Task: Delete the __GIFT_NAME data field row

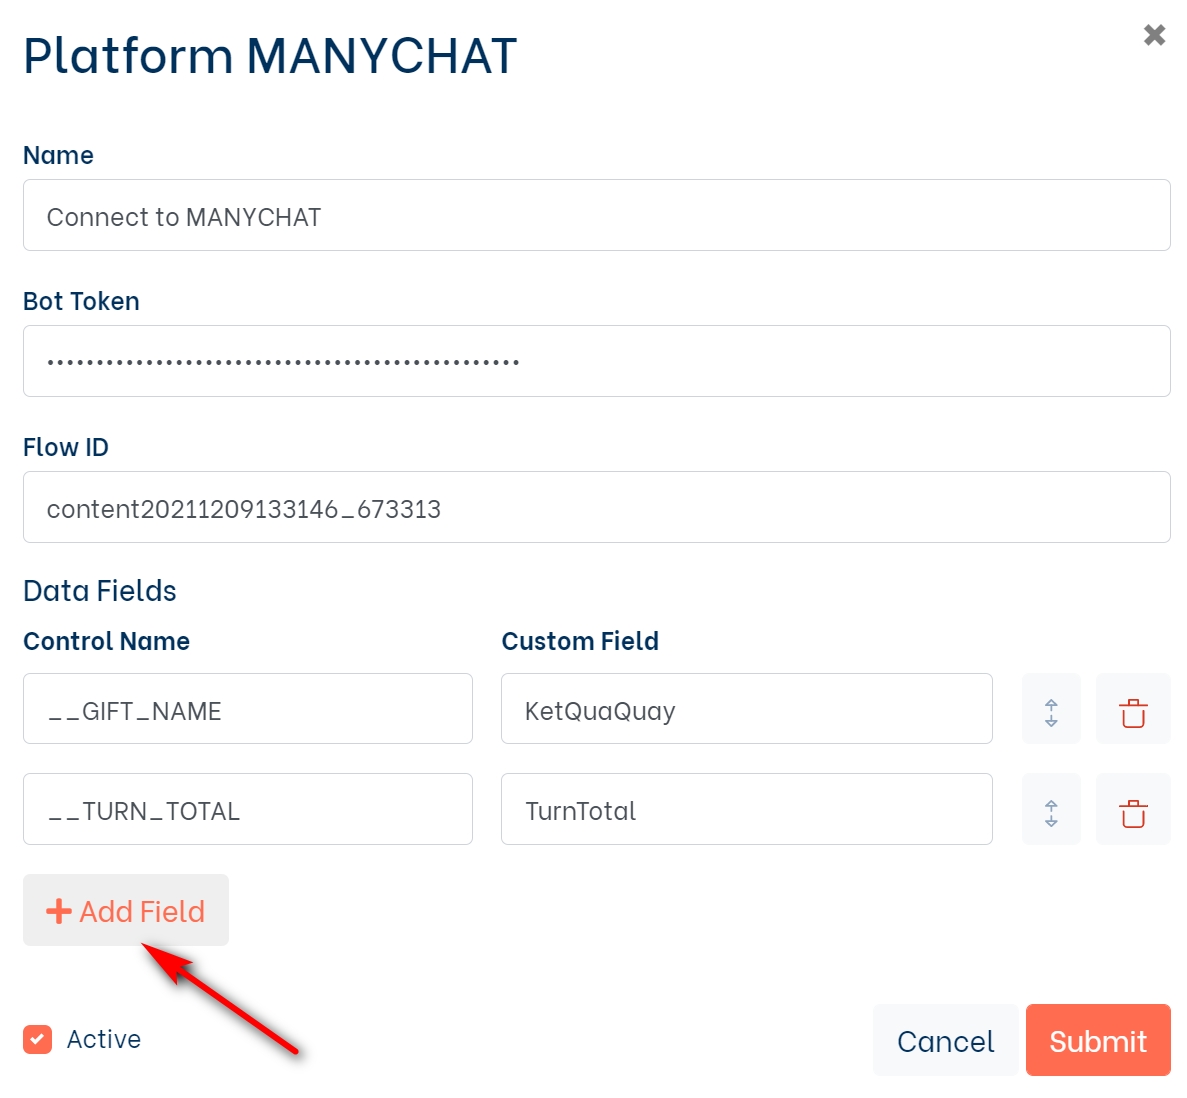Action: pos(1132,710)
